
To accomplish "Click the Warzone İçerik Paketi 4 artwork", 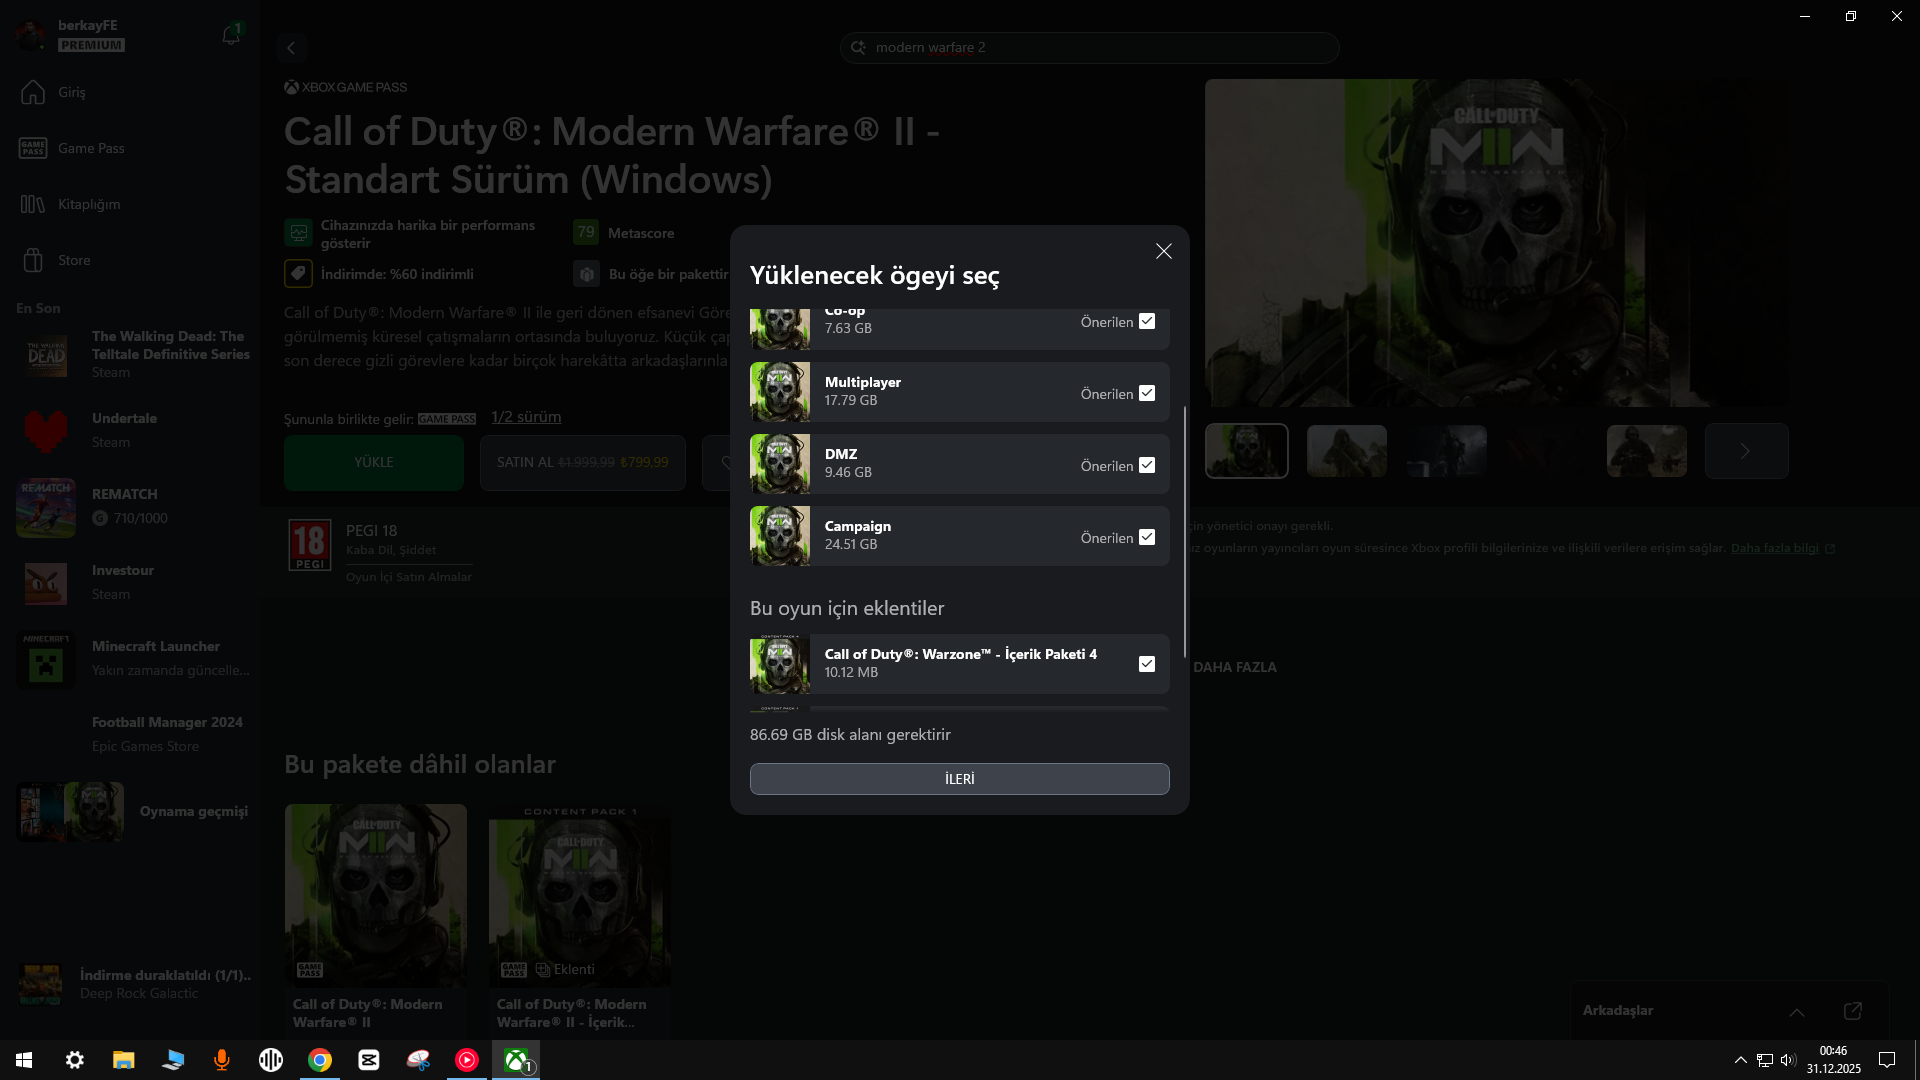I will (780, 664).
